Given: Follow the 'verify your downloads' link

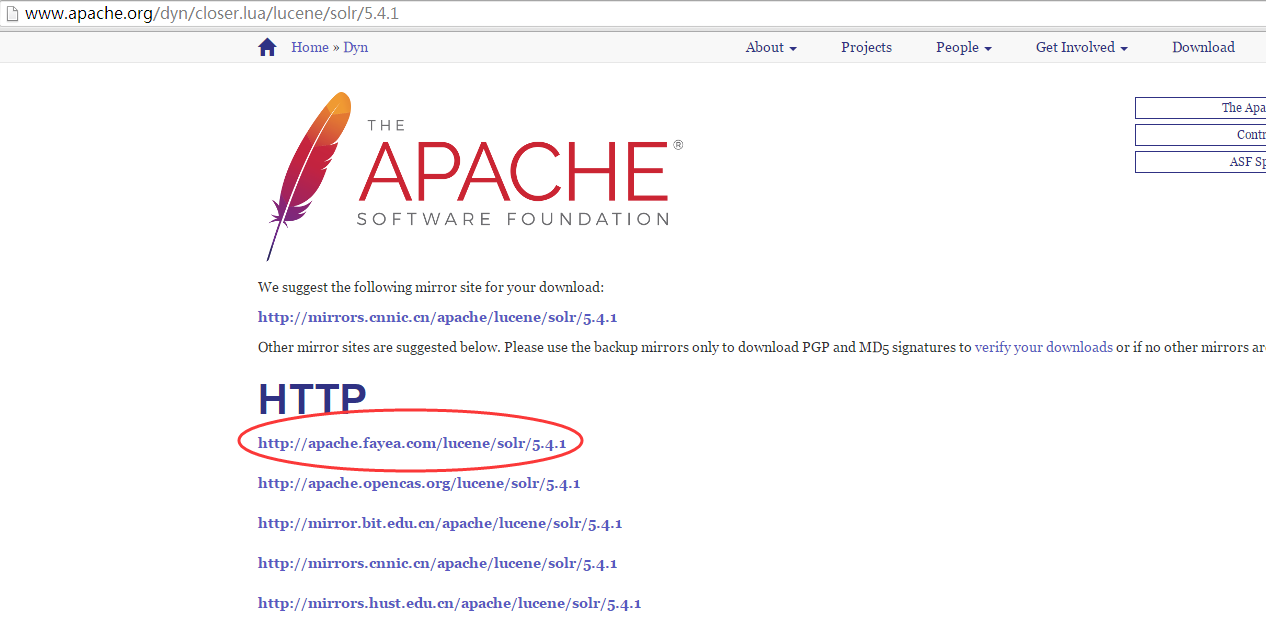Looking at the screenshot, I should tap(1044, 348).
